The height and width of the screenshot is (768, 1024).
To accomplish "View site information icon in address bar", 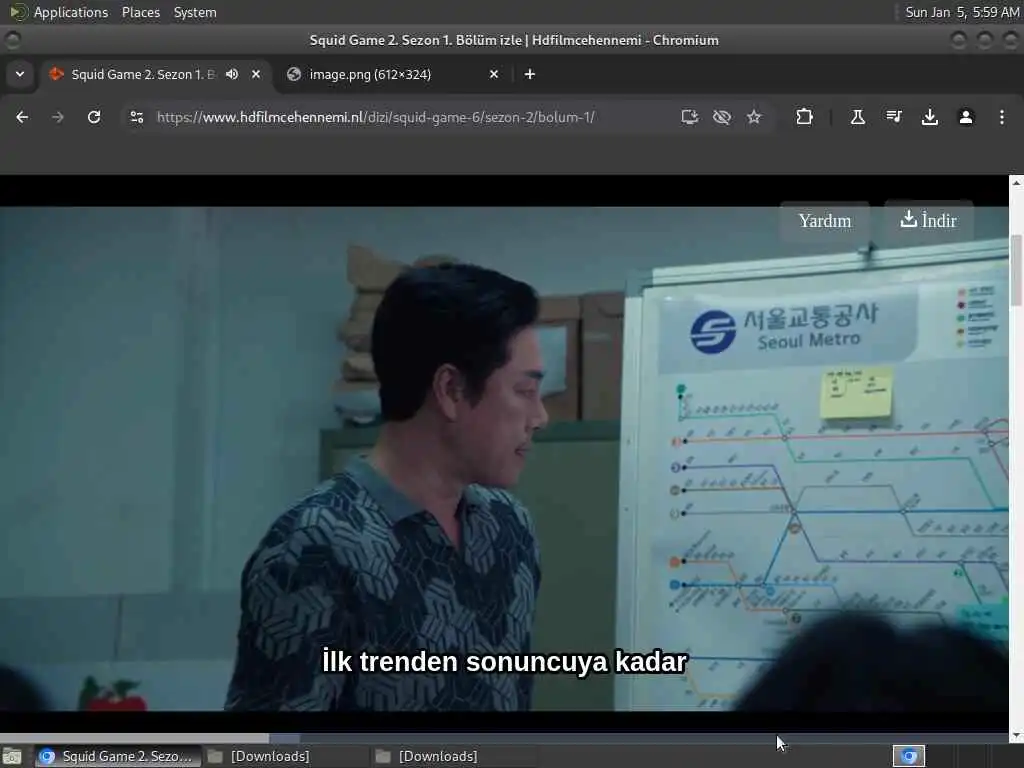I will (136, 117).
